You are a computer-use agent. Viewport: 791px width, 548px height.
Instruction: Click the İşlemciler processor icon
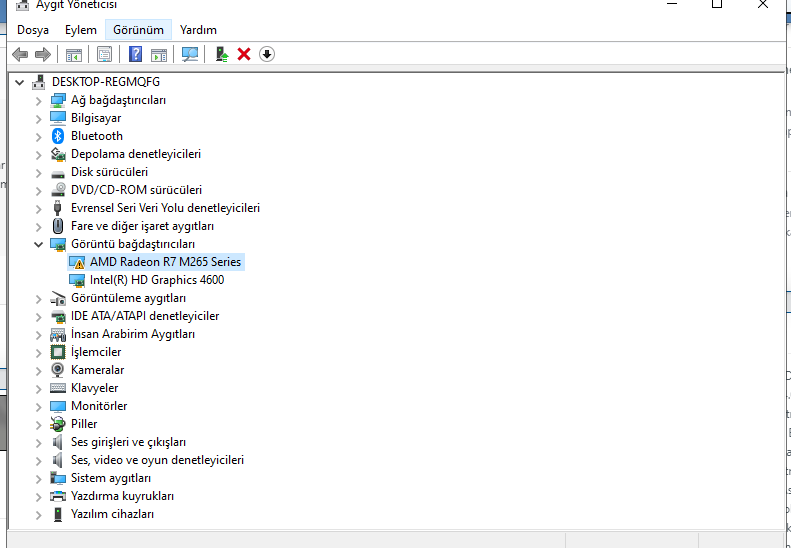point(58,352)
